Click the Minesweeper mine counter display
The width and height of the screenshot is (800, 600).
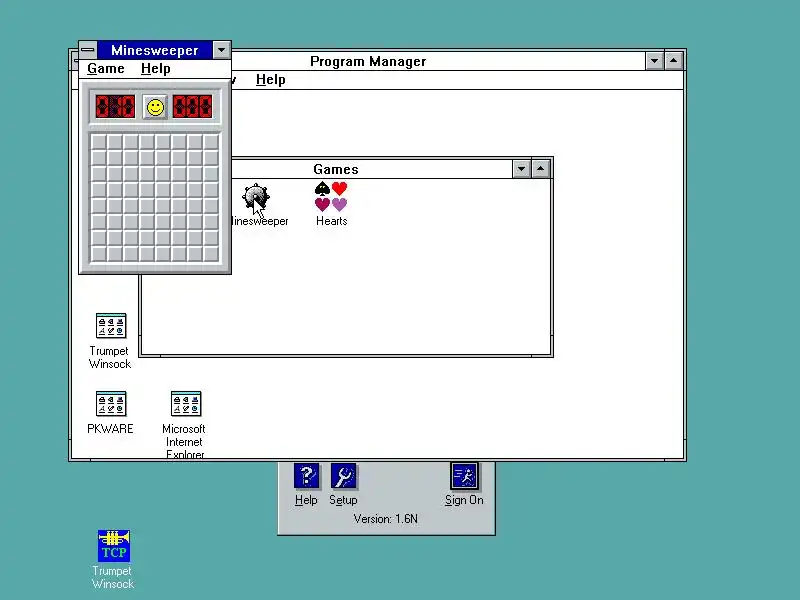point(115,107)
